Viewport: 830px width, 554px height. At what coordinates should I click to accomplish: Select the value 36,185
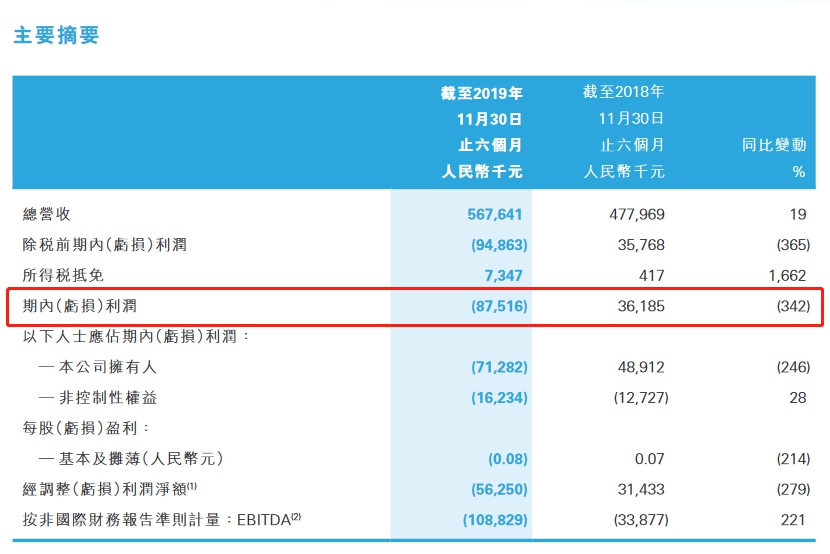(x=641, y=306)
